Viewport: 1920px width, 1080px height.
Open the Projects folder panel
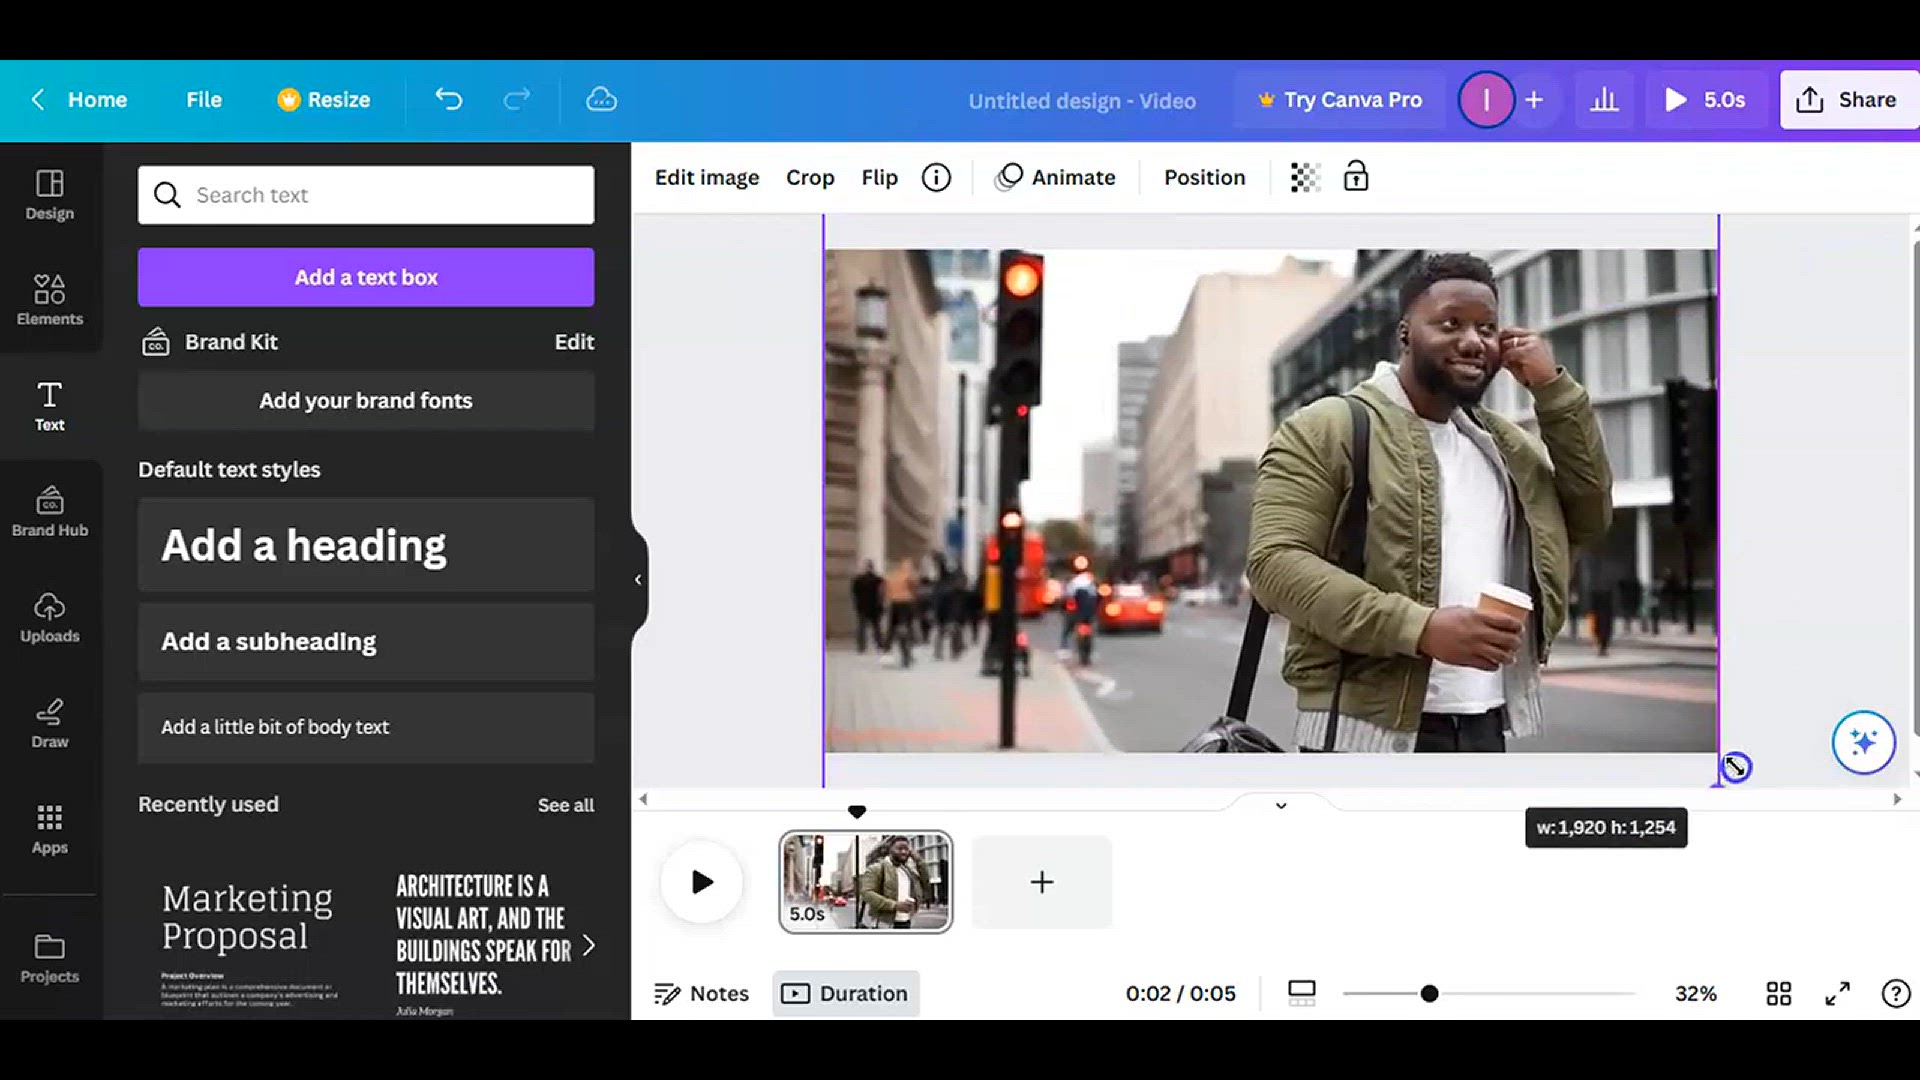tap(49, 958)
